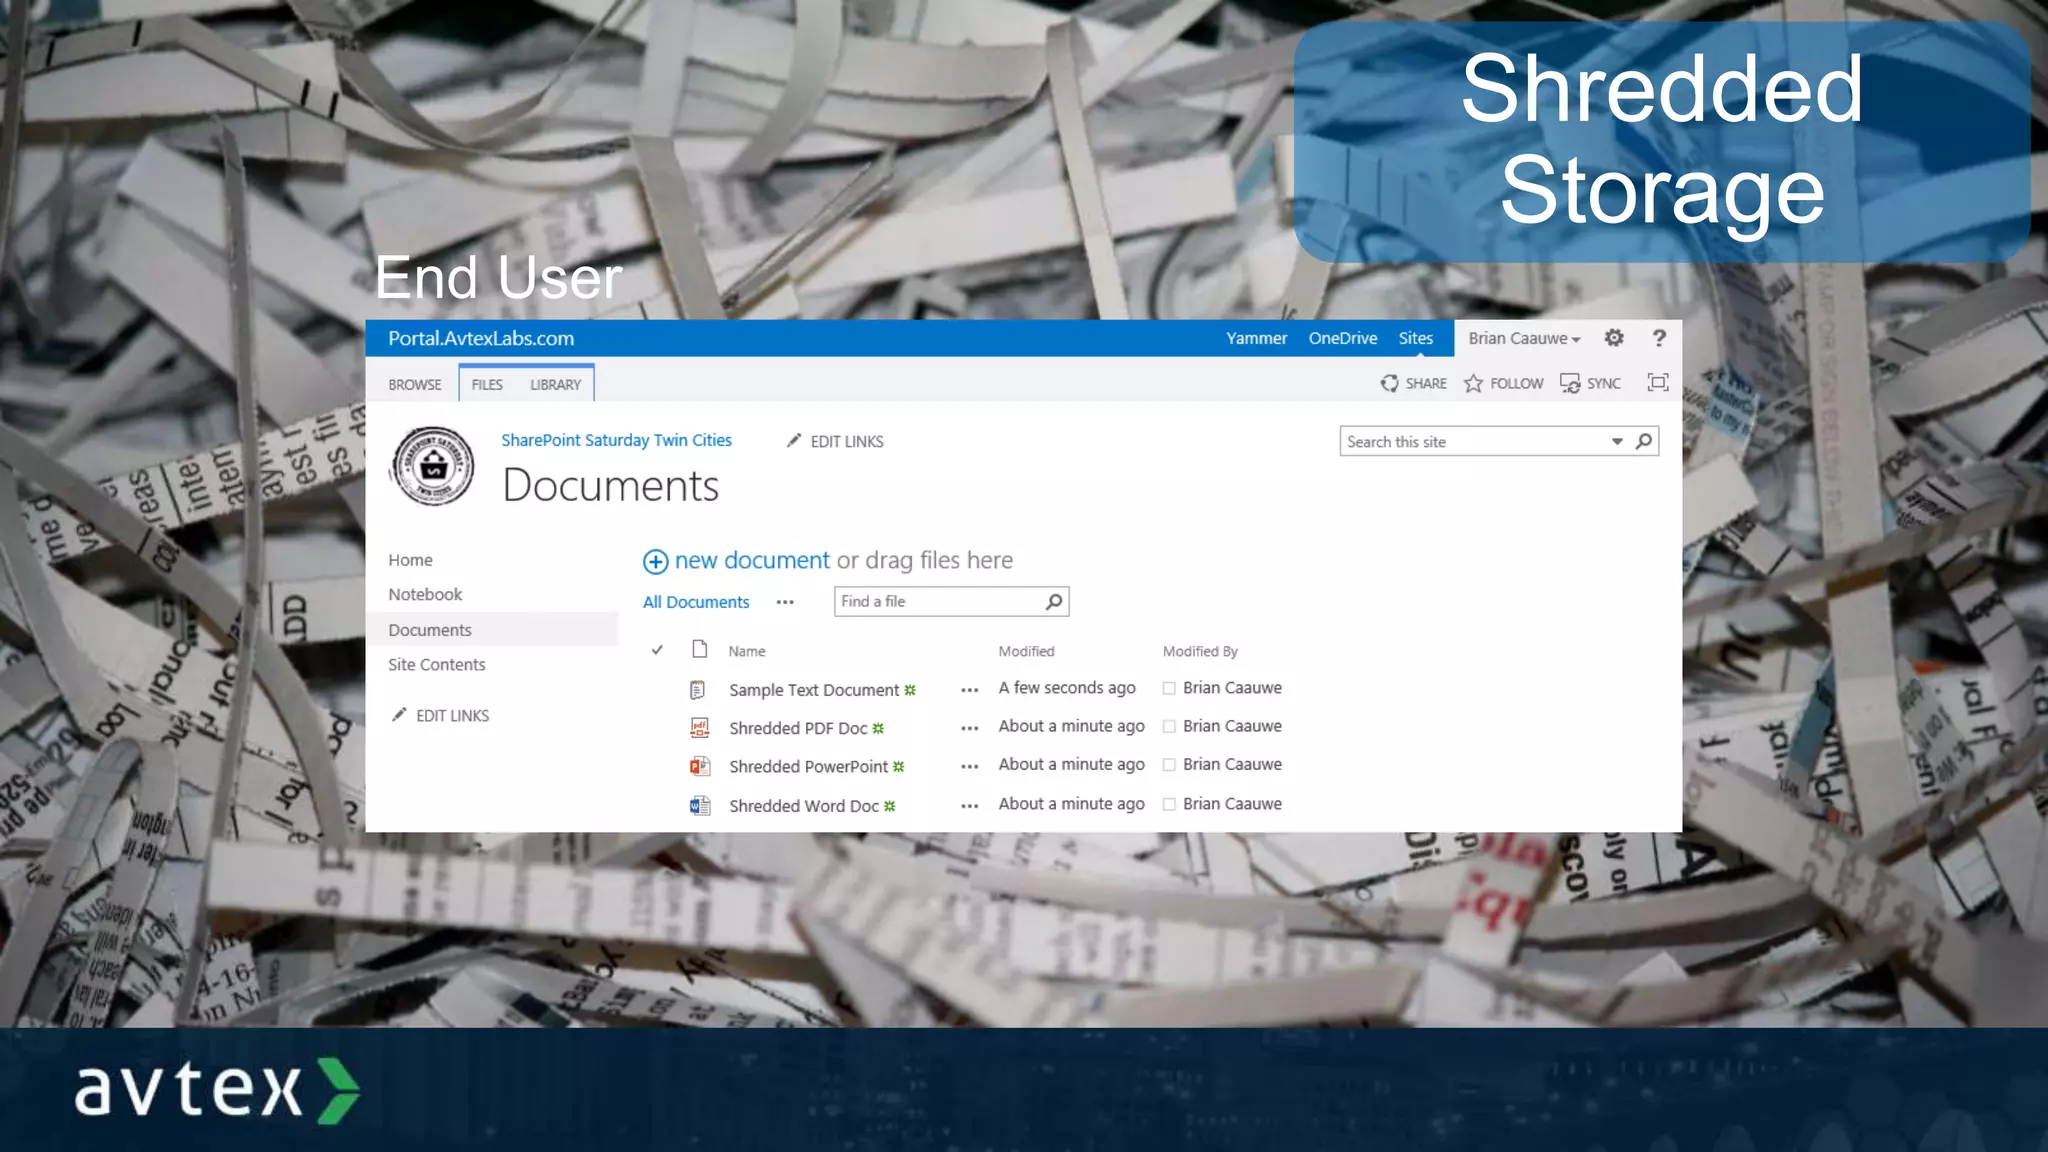Open the Shredded Word Doc file
The width and height of the screenshot is (2048, 1152).
click(804, 806)
